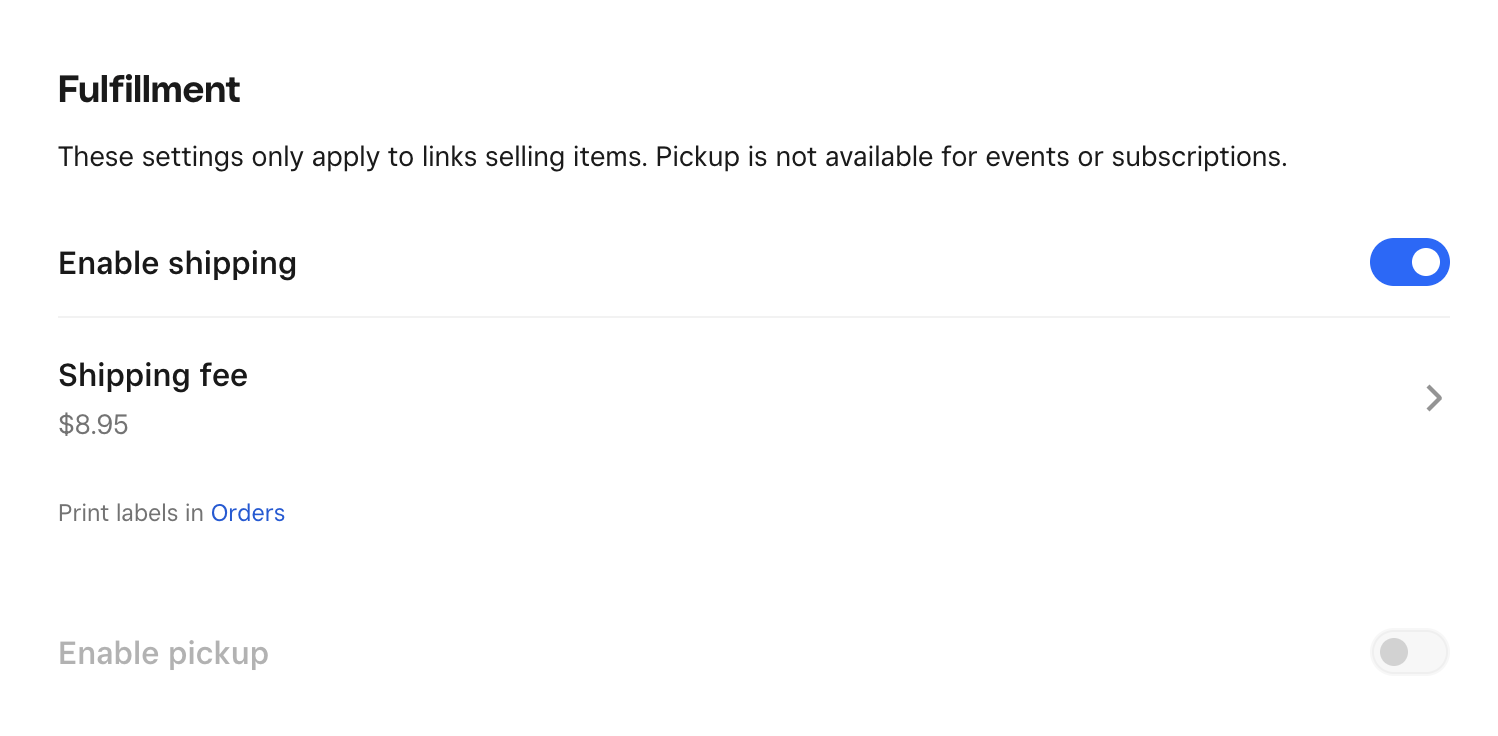
Task: Click the Enable shipping label text
Action: [177, 262]
